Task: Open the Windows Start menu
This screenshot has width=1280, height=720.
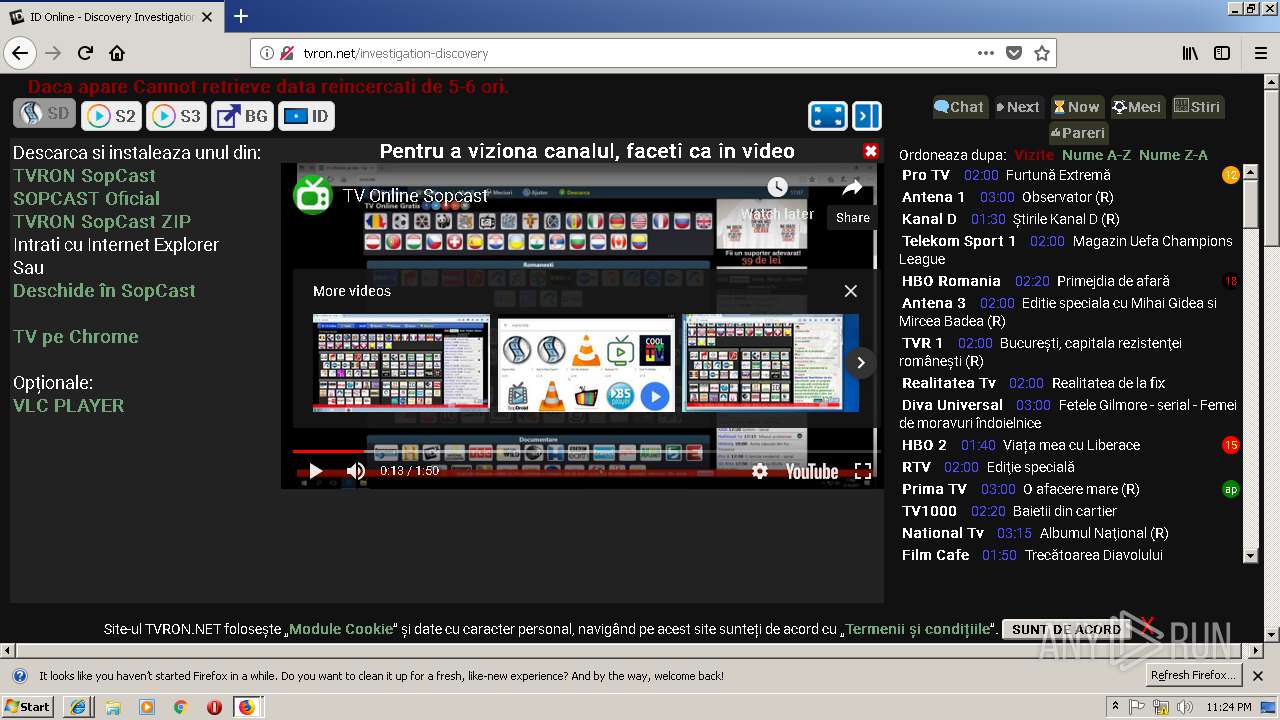Action: coord(28,706)
